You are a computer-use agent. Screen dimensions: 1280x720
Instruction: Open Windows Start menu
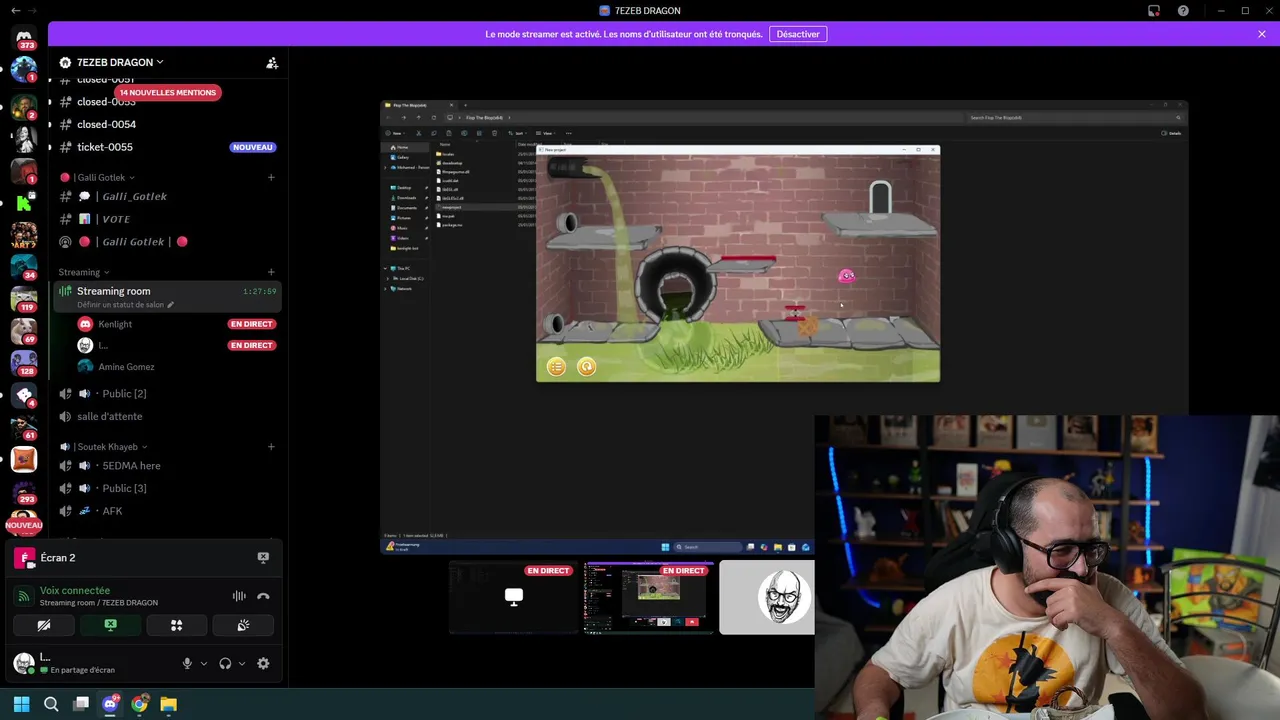click(21, 704)
